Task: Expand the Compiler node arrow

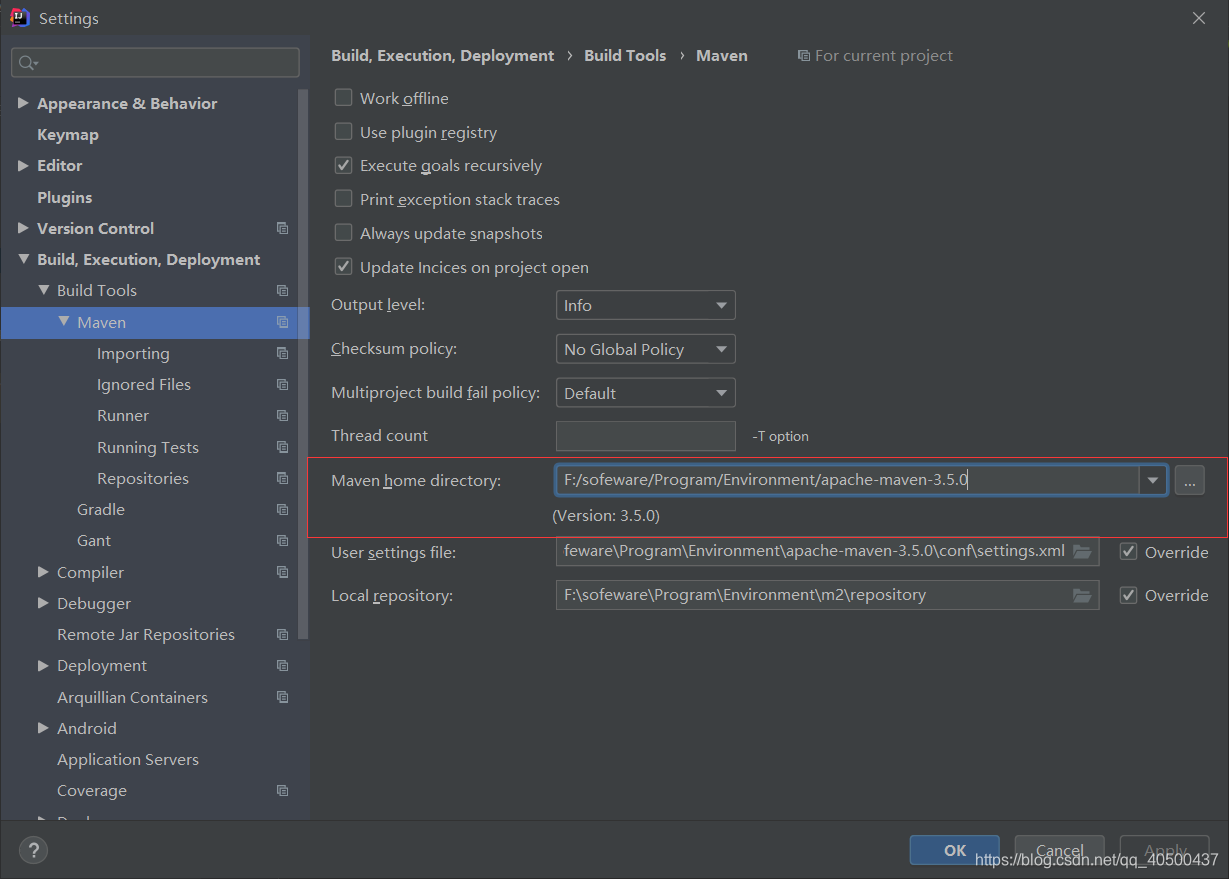Action: [43, 572]
